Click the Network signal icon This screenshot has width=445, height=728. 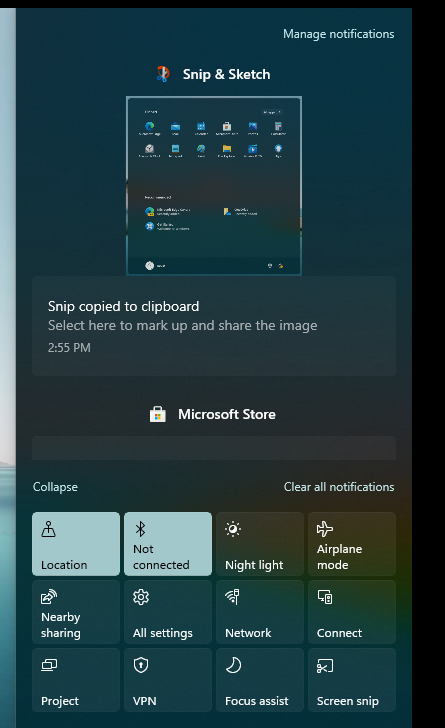232,597
